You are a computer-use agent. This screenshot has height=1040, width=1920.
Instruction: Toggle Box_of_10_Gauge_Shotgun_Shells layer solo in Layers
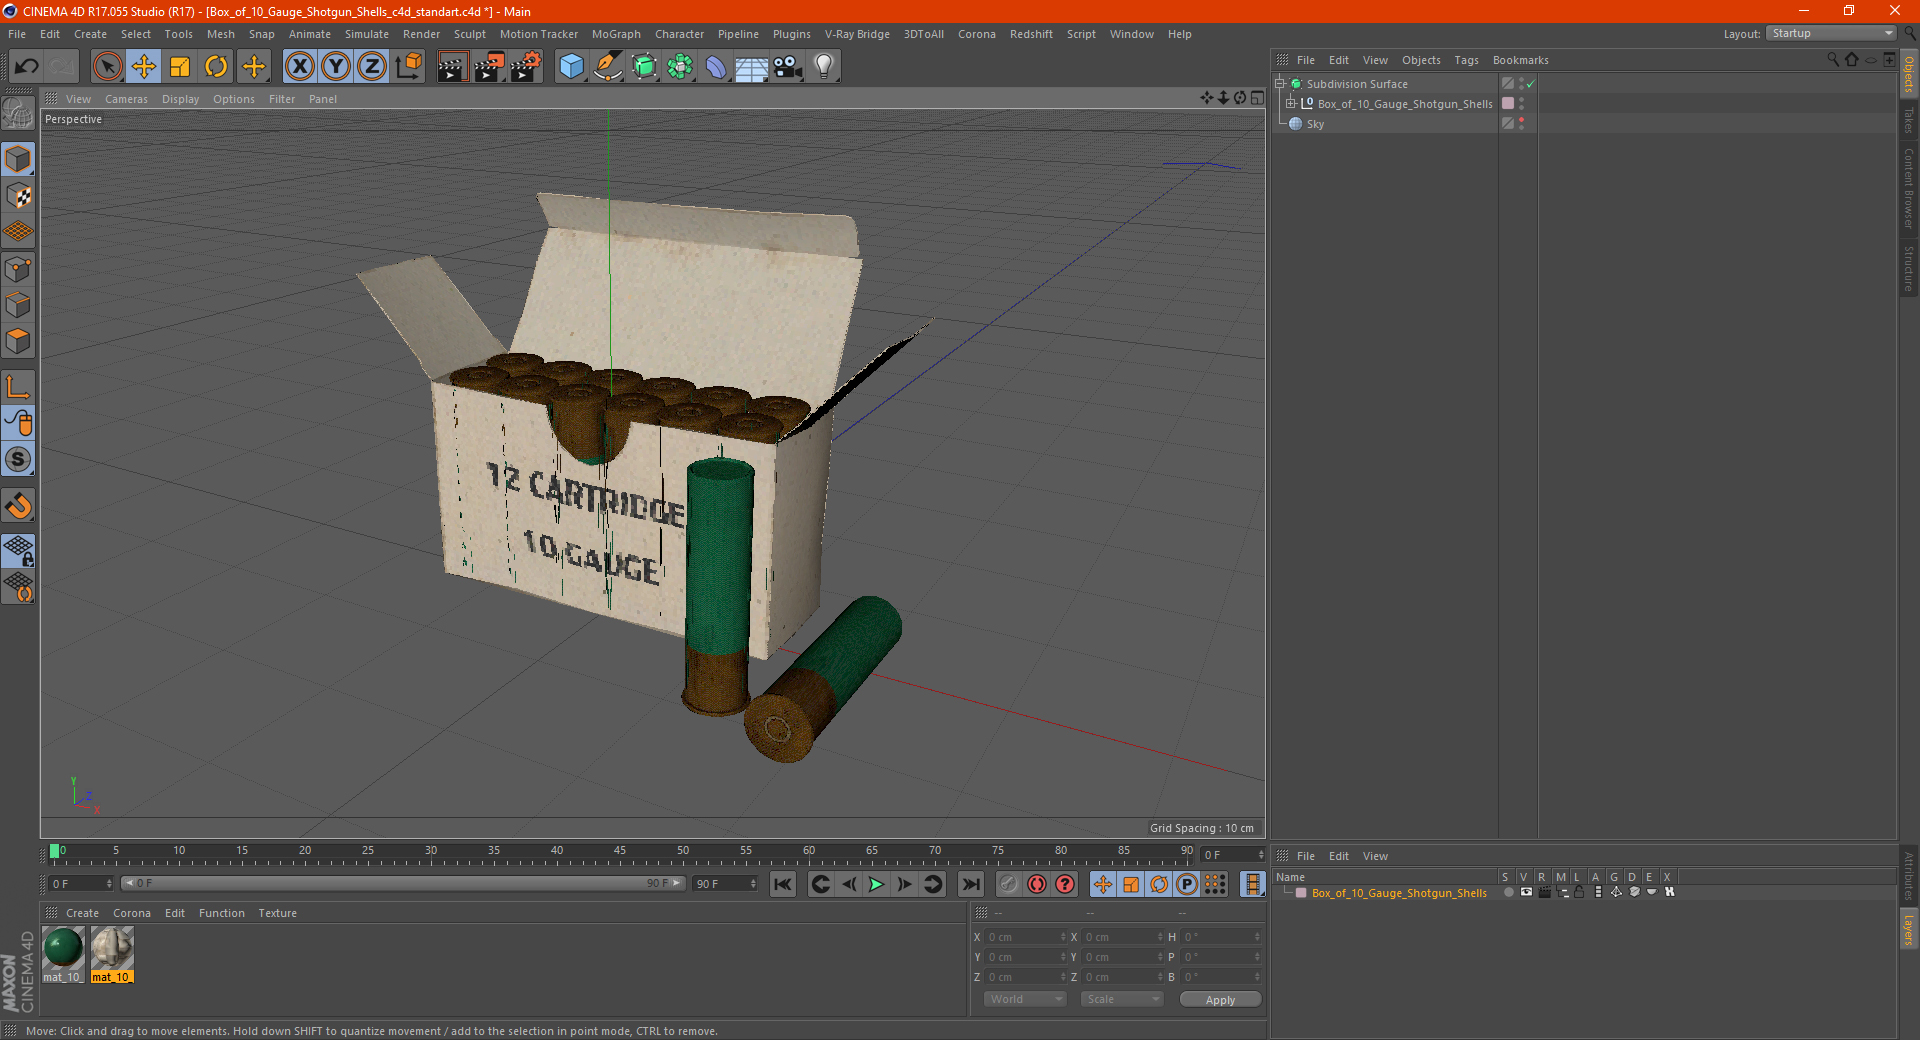click(1508, 892)
